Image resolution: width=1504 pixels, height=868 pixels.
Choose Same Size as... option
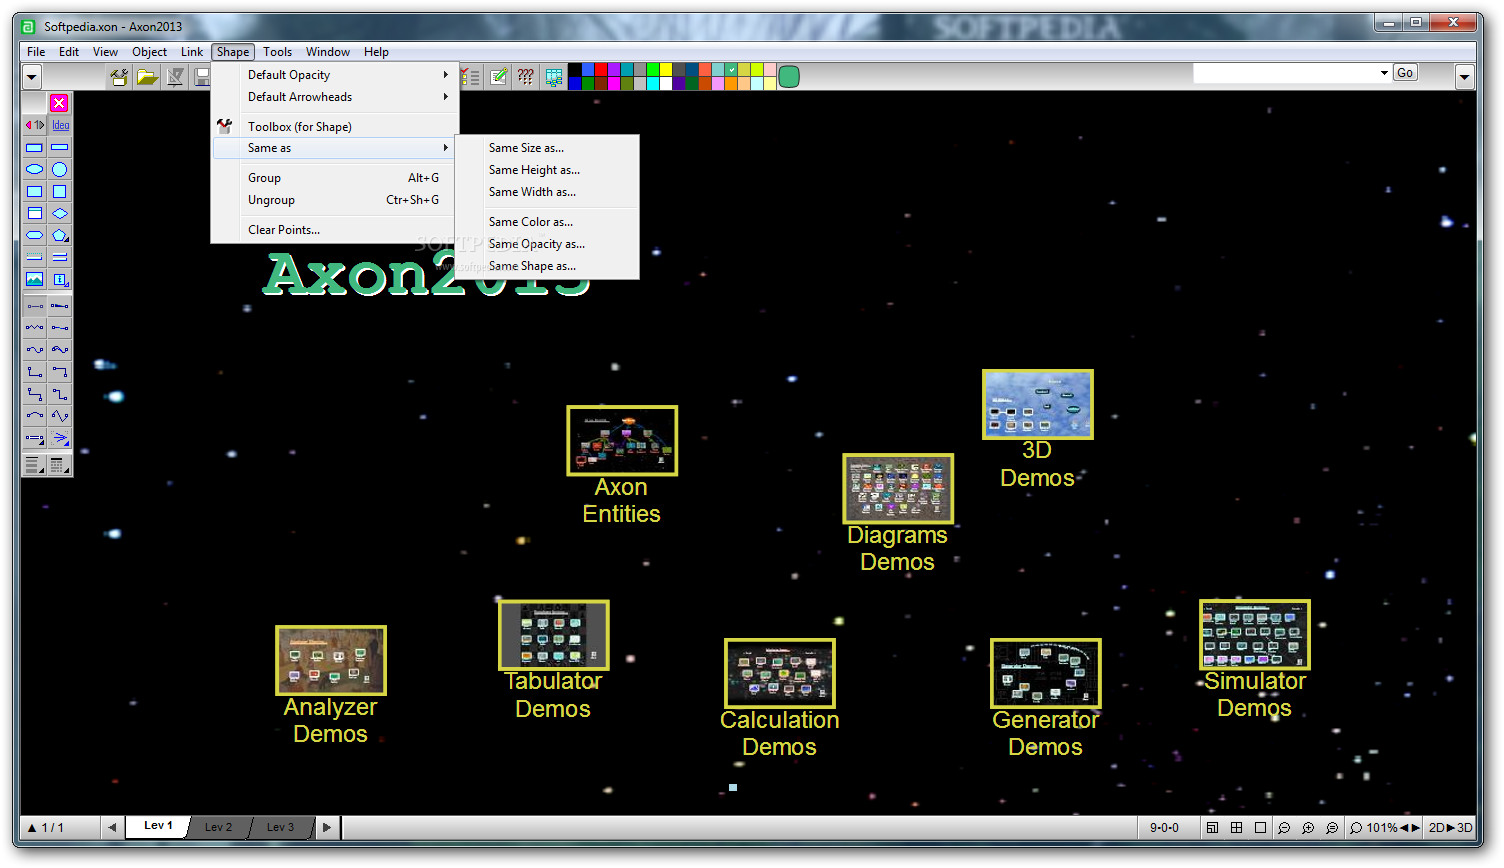tap(547, 148)
